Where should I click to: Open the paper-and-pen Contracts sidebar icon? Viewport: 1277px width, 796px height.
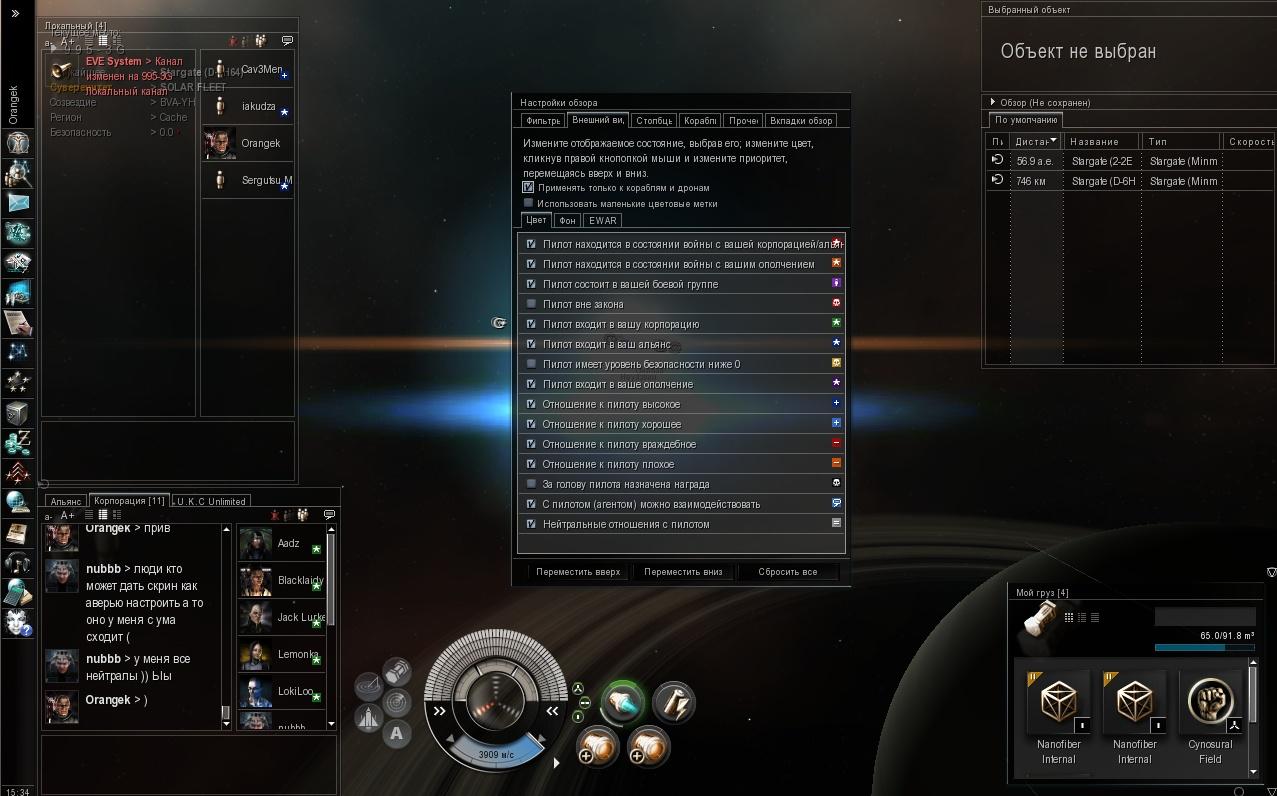pos(18,322)
